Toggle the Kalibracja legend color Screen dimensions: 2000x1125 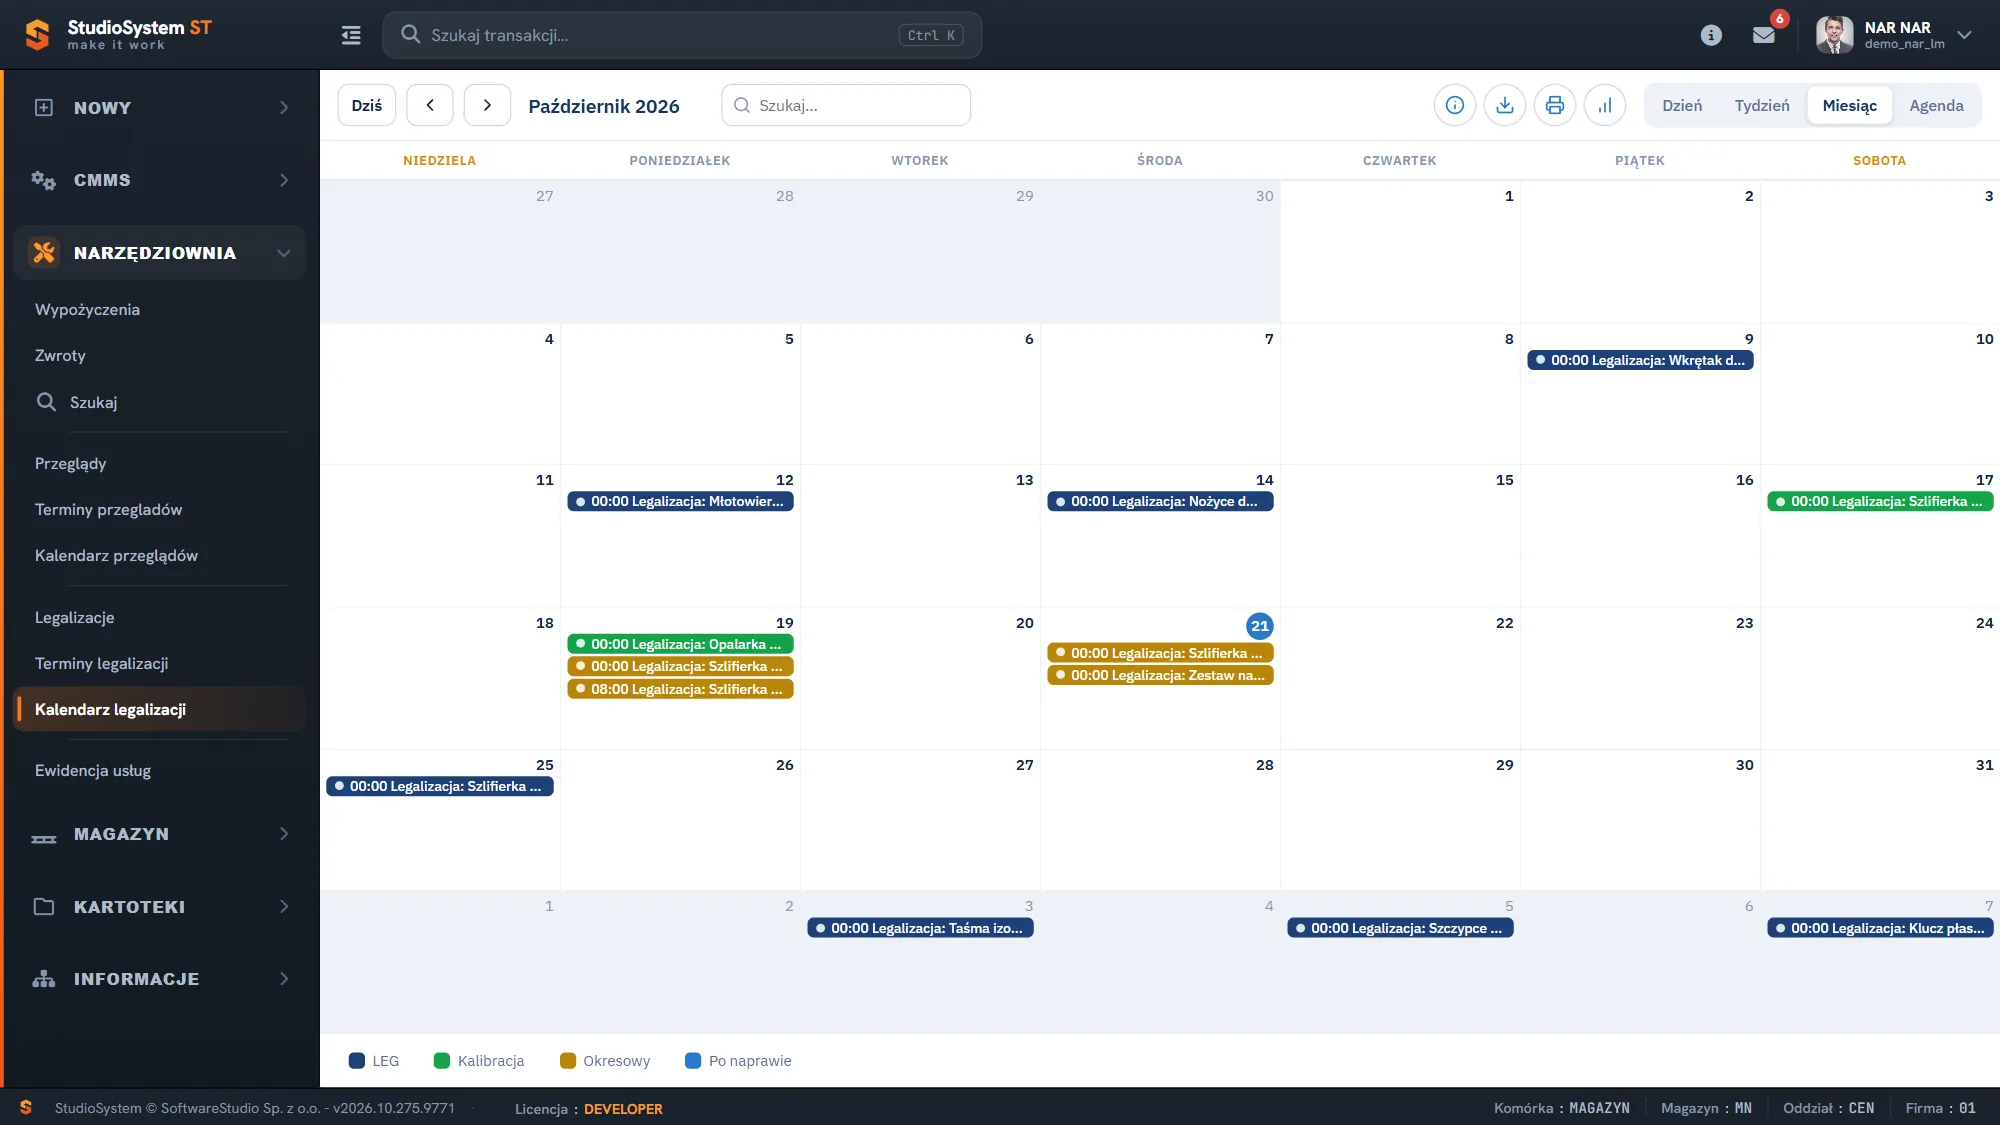(x=442, y=1061)
